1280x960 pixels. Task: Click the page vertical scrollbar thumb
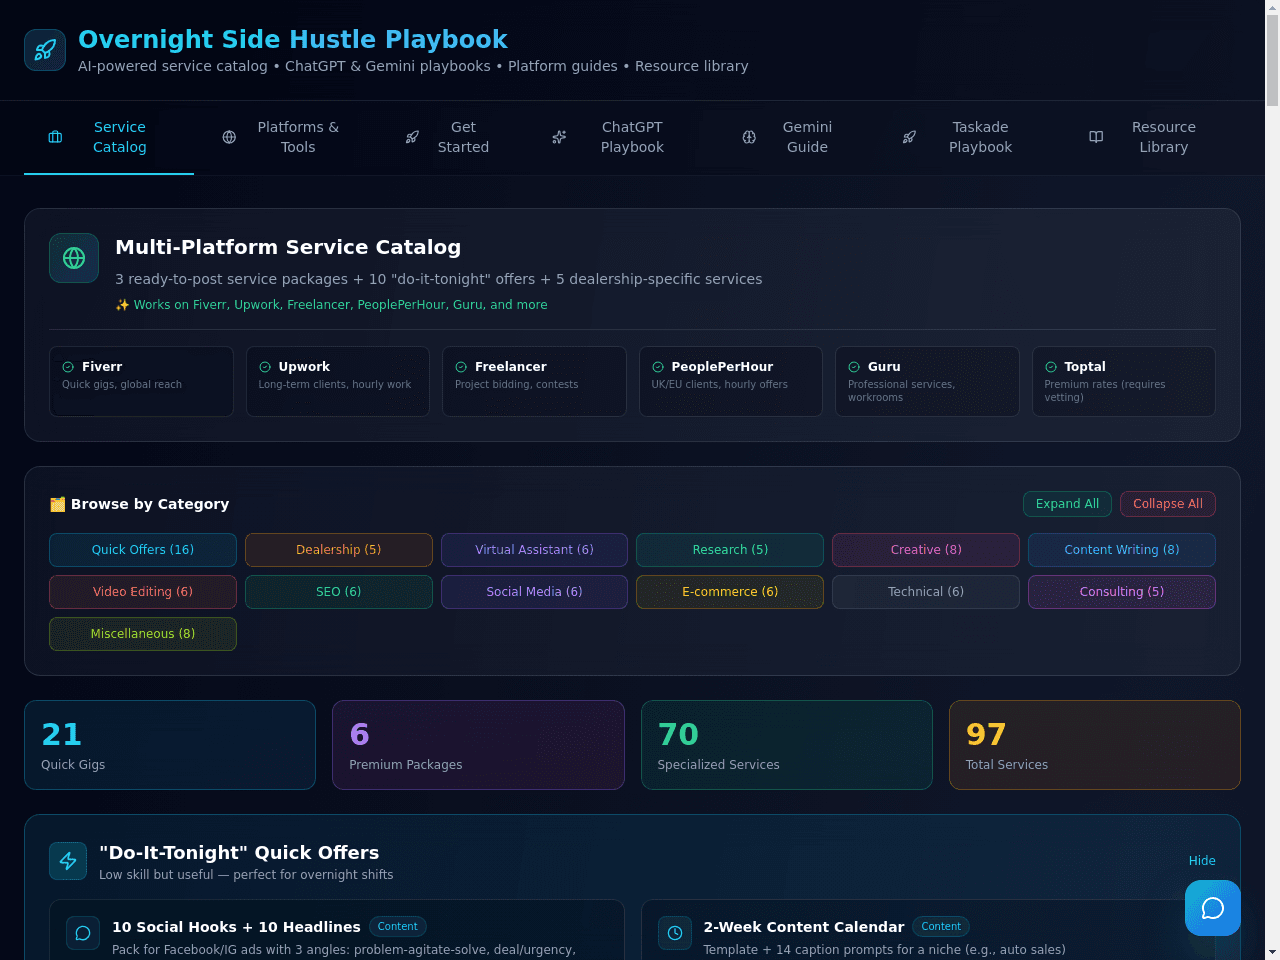pyautogui.click(x=1272, y=60)
